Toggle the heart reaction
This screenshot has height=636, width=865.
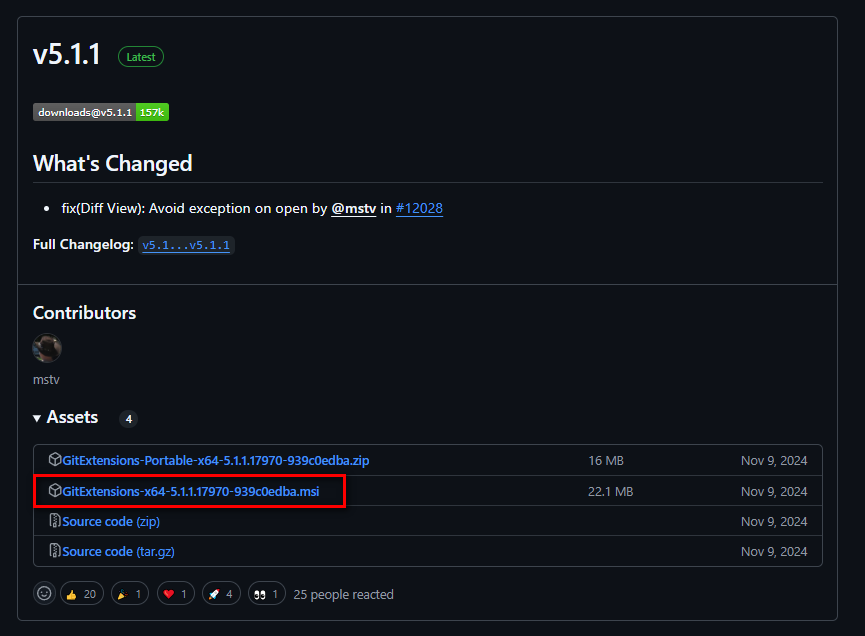(175, 594)
